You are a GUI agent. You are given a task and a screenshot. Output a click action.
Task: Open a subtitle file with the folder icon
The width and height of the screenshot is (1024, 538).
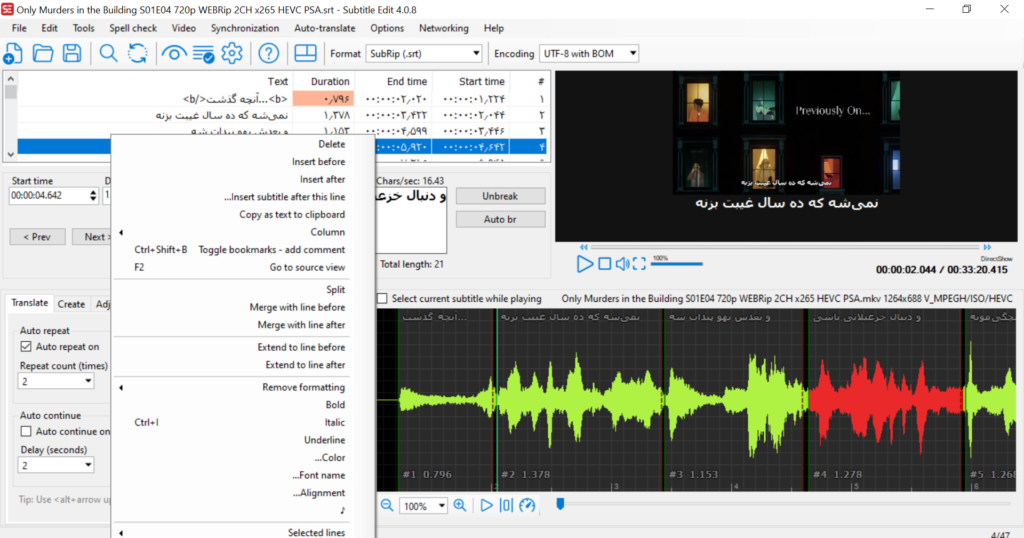[43, 53]
